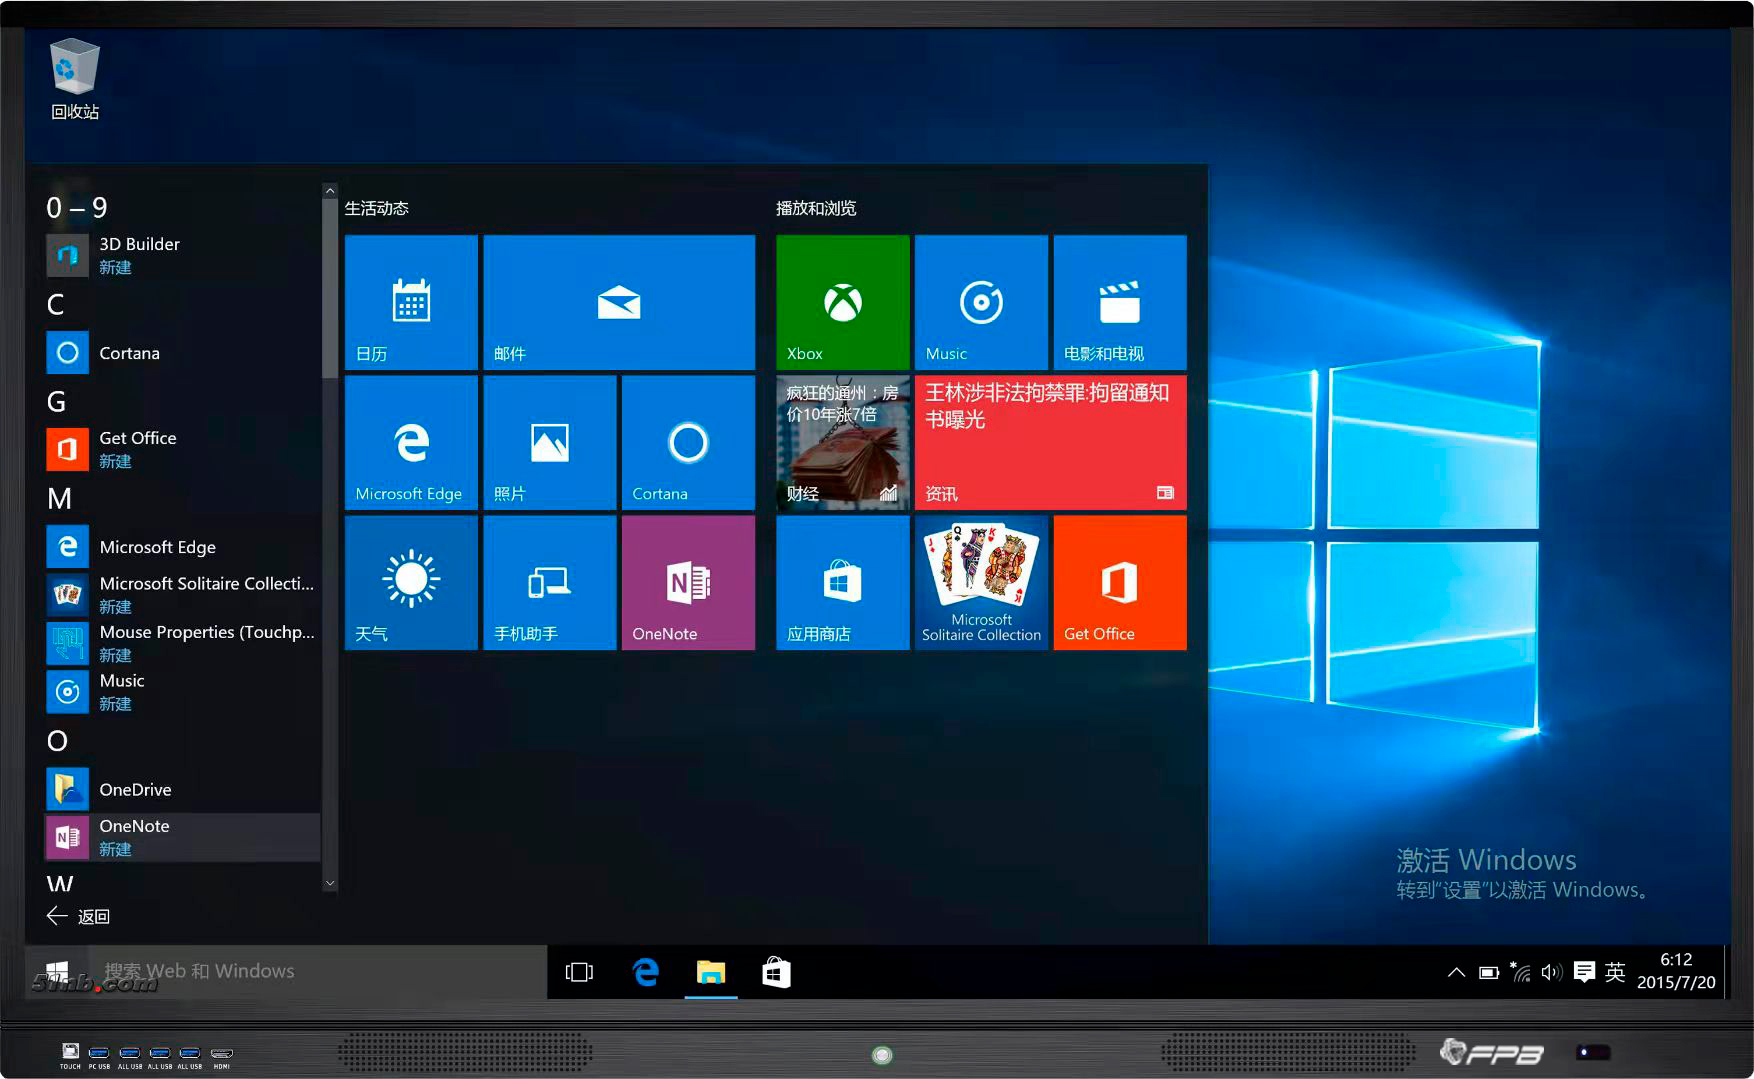Jump via the 0 – 9 group header
This screenshot has height=1079, width=1754.
77,207
